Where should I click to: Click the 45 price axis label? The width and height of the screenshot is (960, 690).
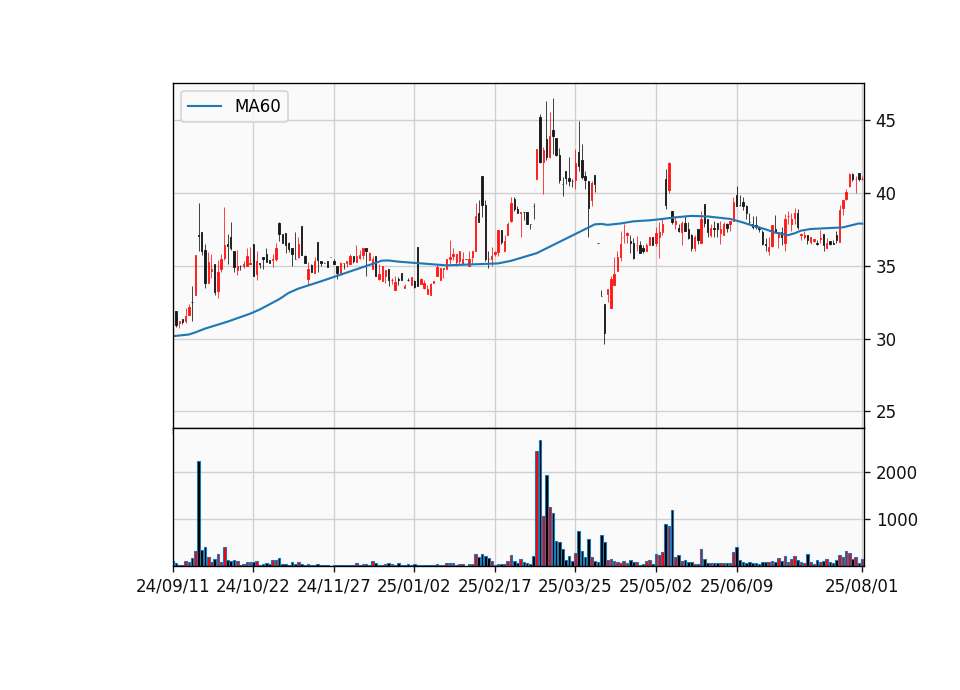click(885, 121)
